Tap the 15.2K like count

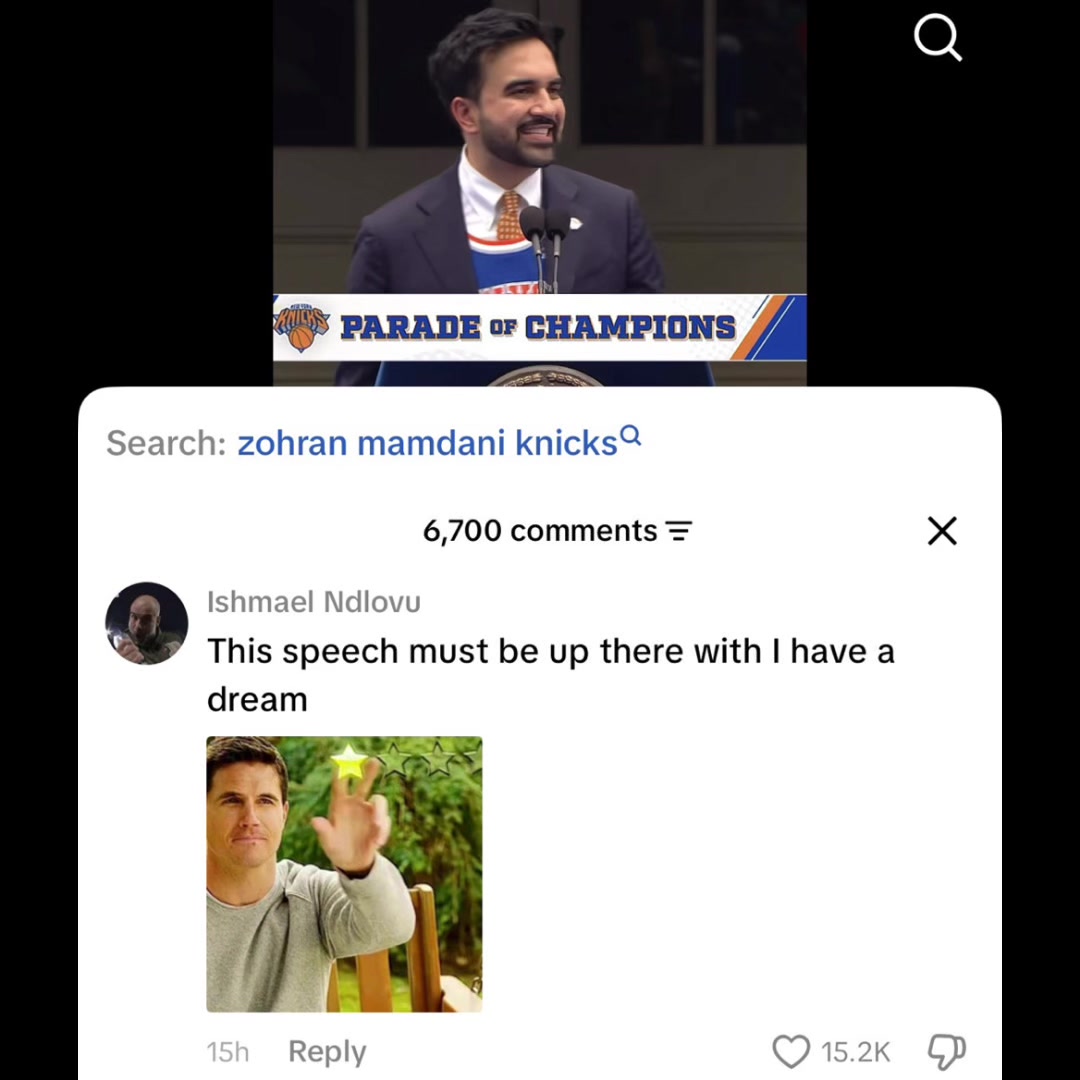click(x=855, y=1052)
